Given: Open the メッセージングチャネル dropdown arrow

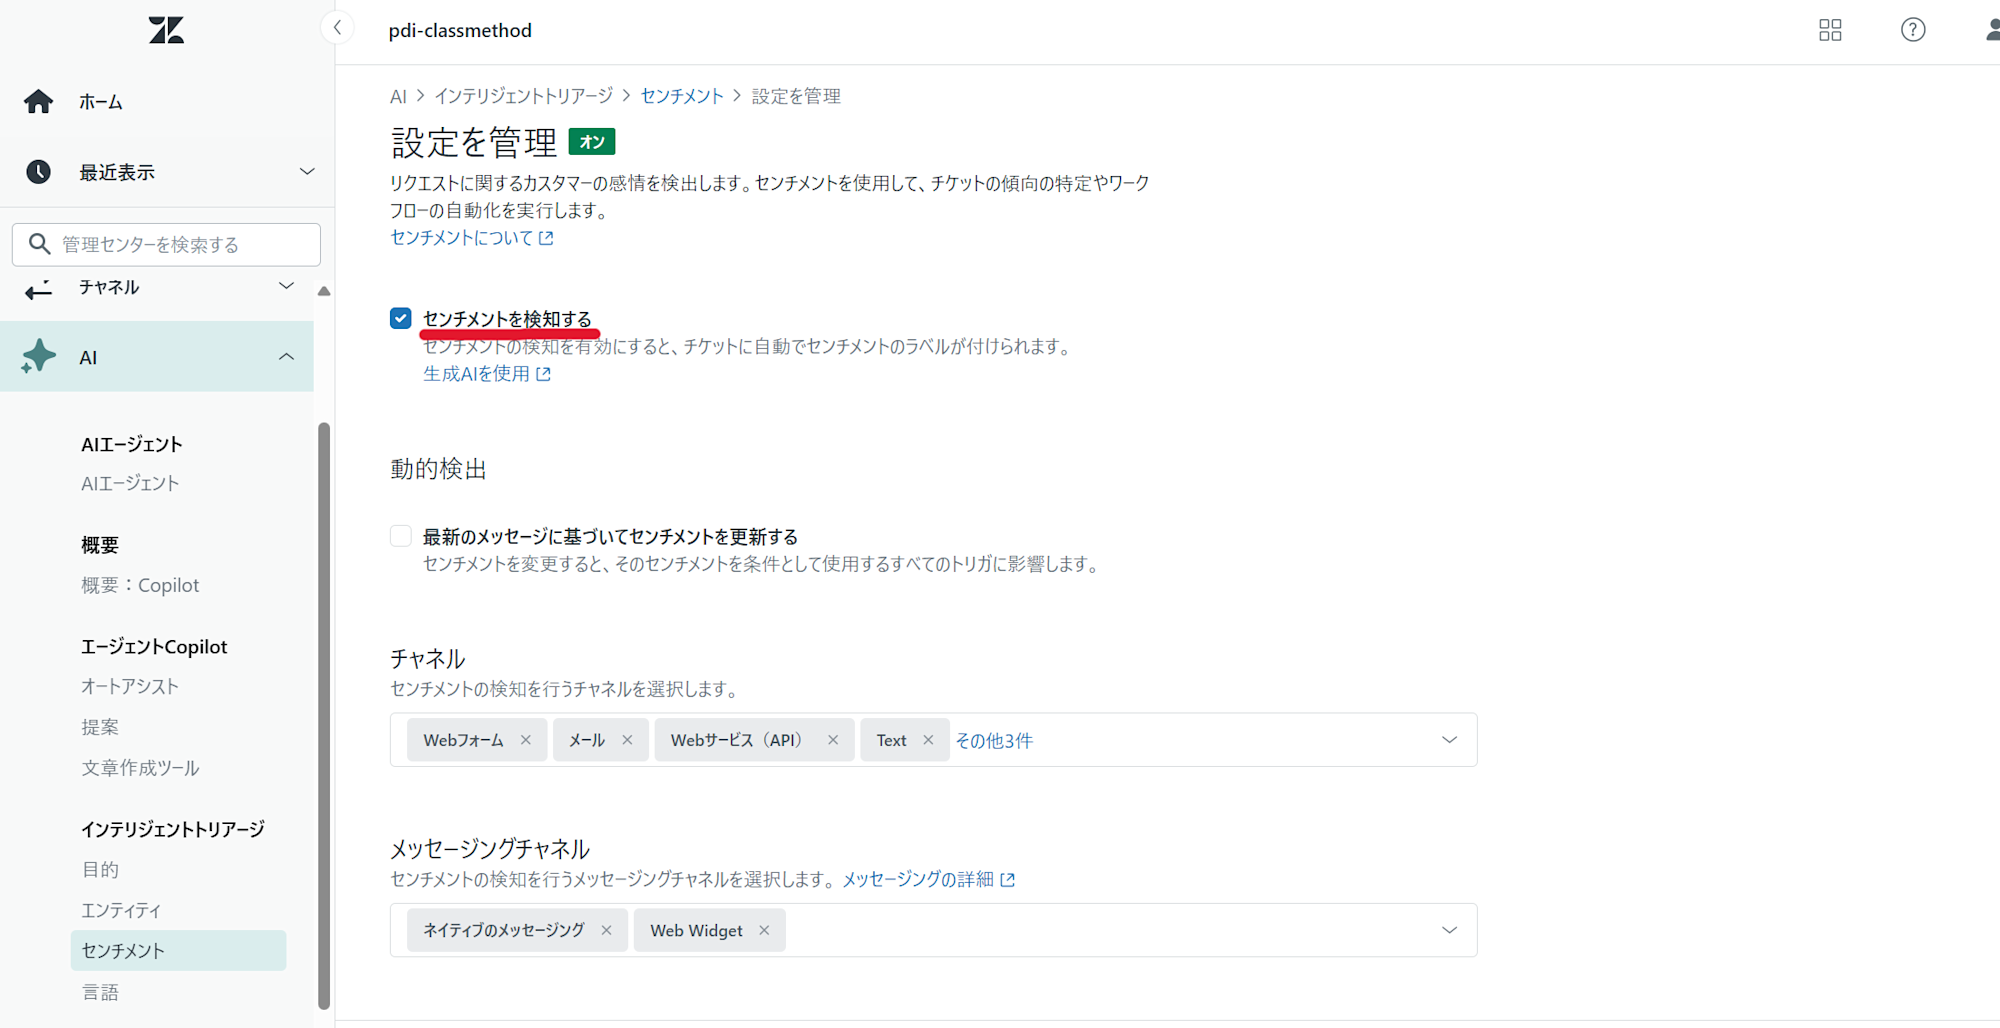Looking at the screenshot, I should [x=1449, y=930].
